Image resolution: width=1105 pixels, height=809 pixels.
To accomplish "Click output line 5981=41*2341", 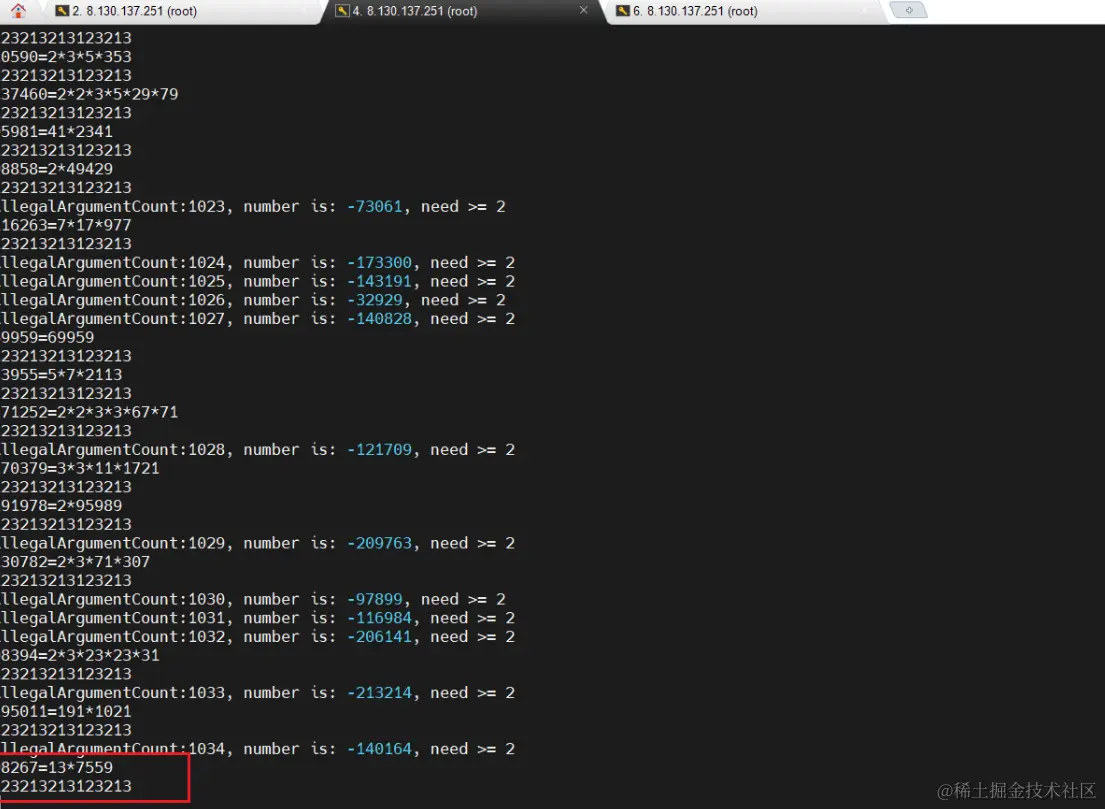I will tap(56, 131).
